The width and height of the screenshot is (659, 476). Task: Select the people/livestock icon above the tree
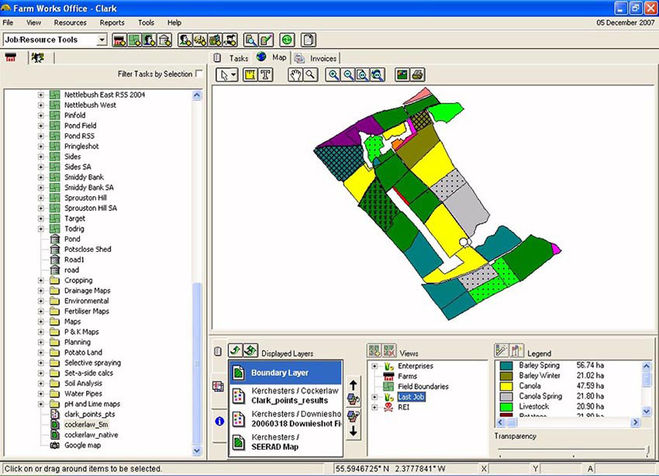coord(38,58)
